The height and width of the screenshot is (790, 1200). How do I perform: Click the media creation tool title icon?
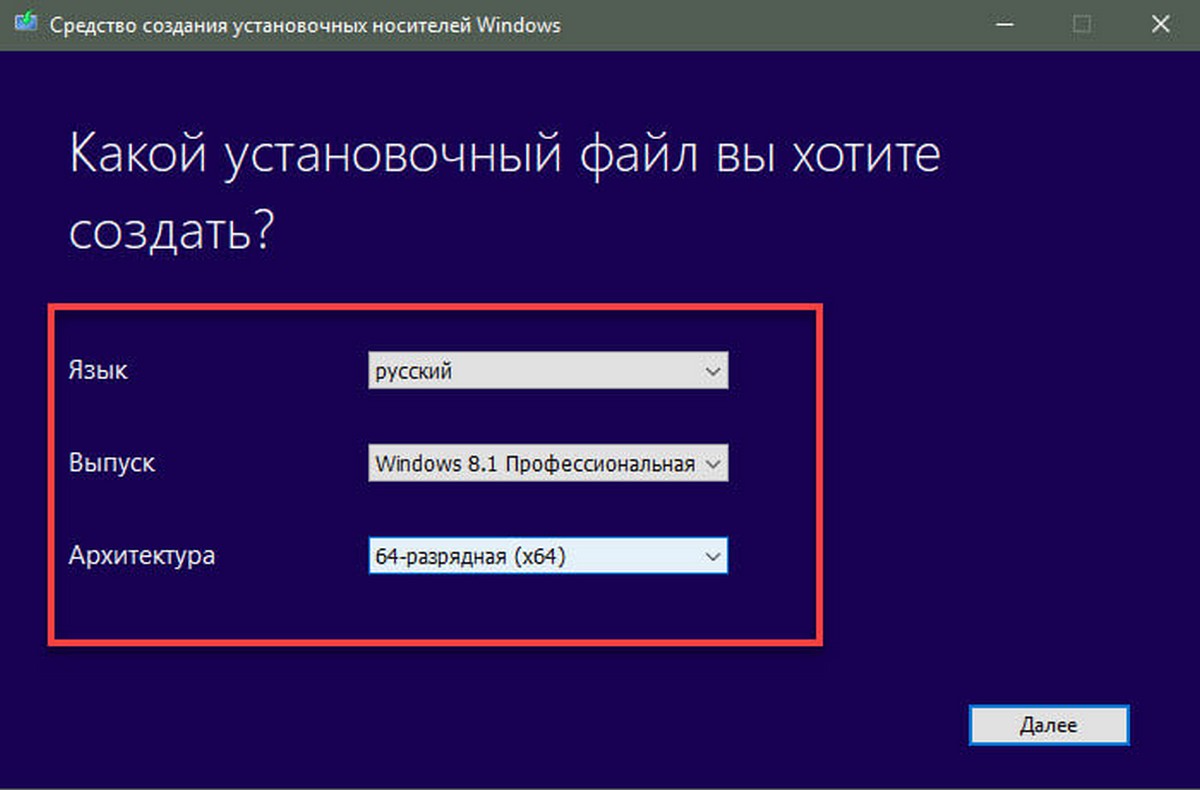coord(26,24)
